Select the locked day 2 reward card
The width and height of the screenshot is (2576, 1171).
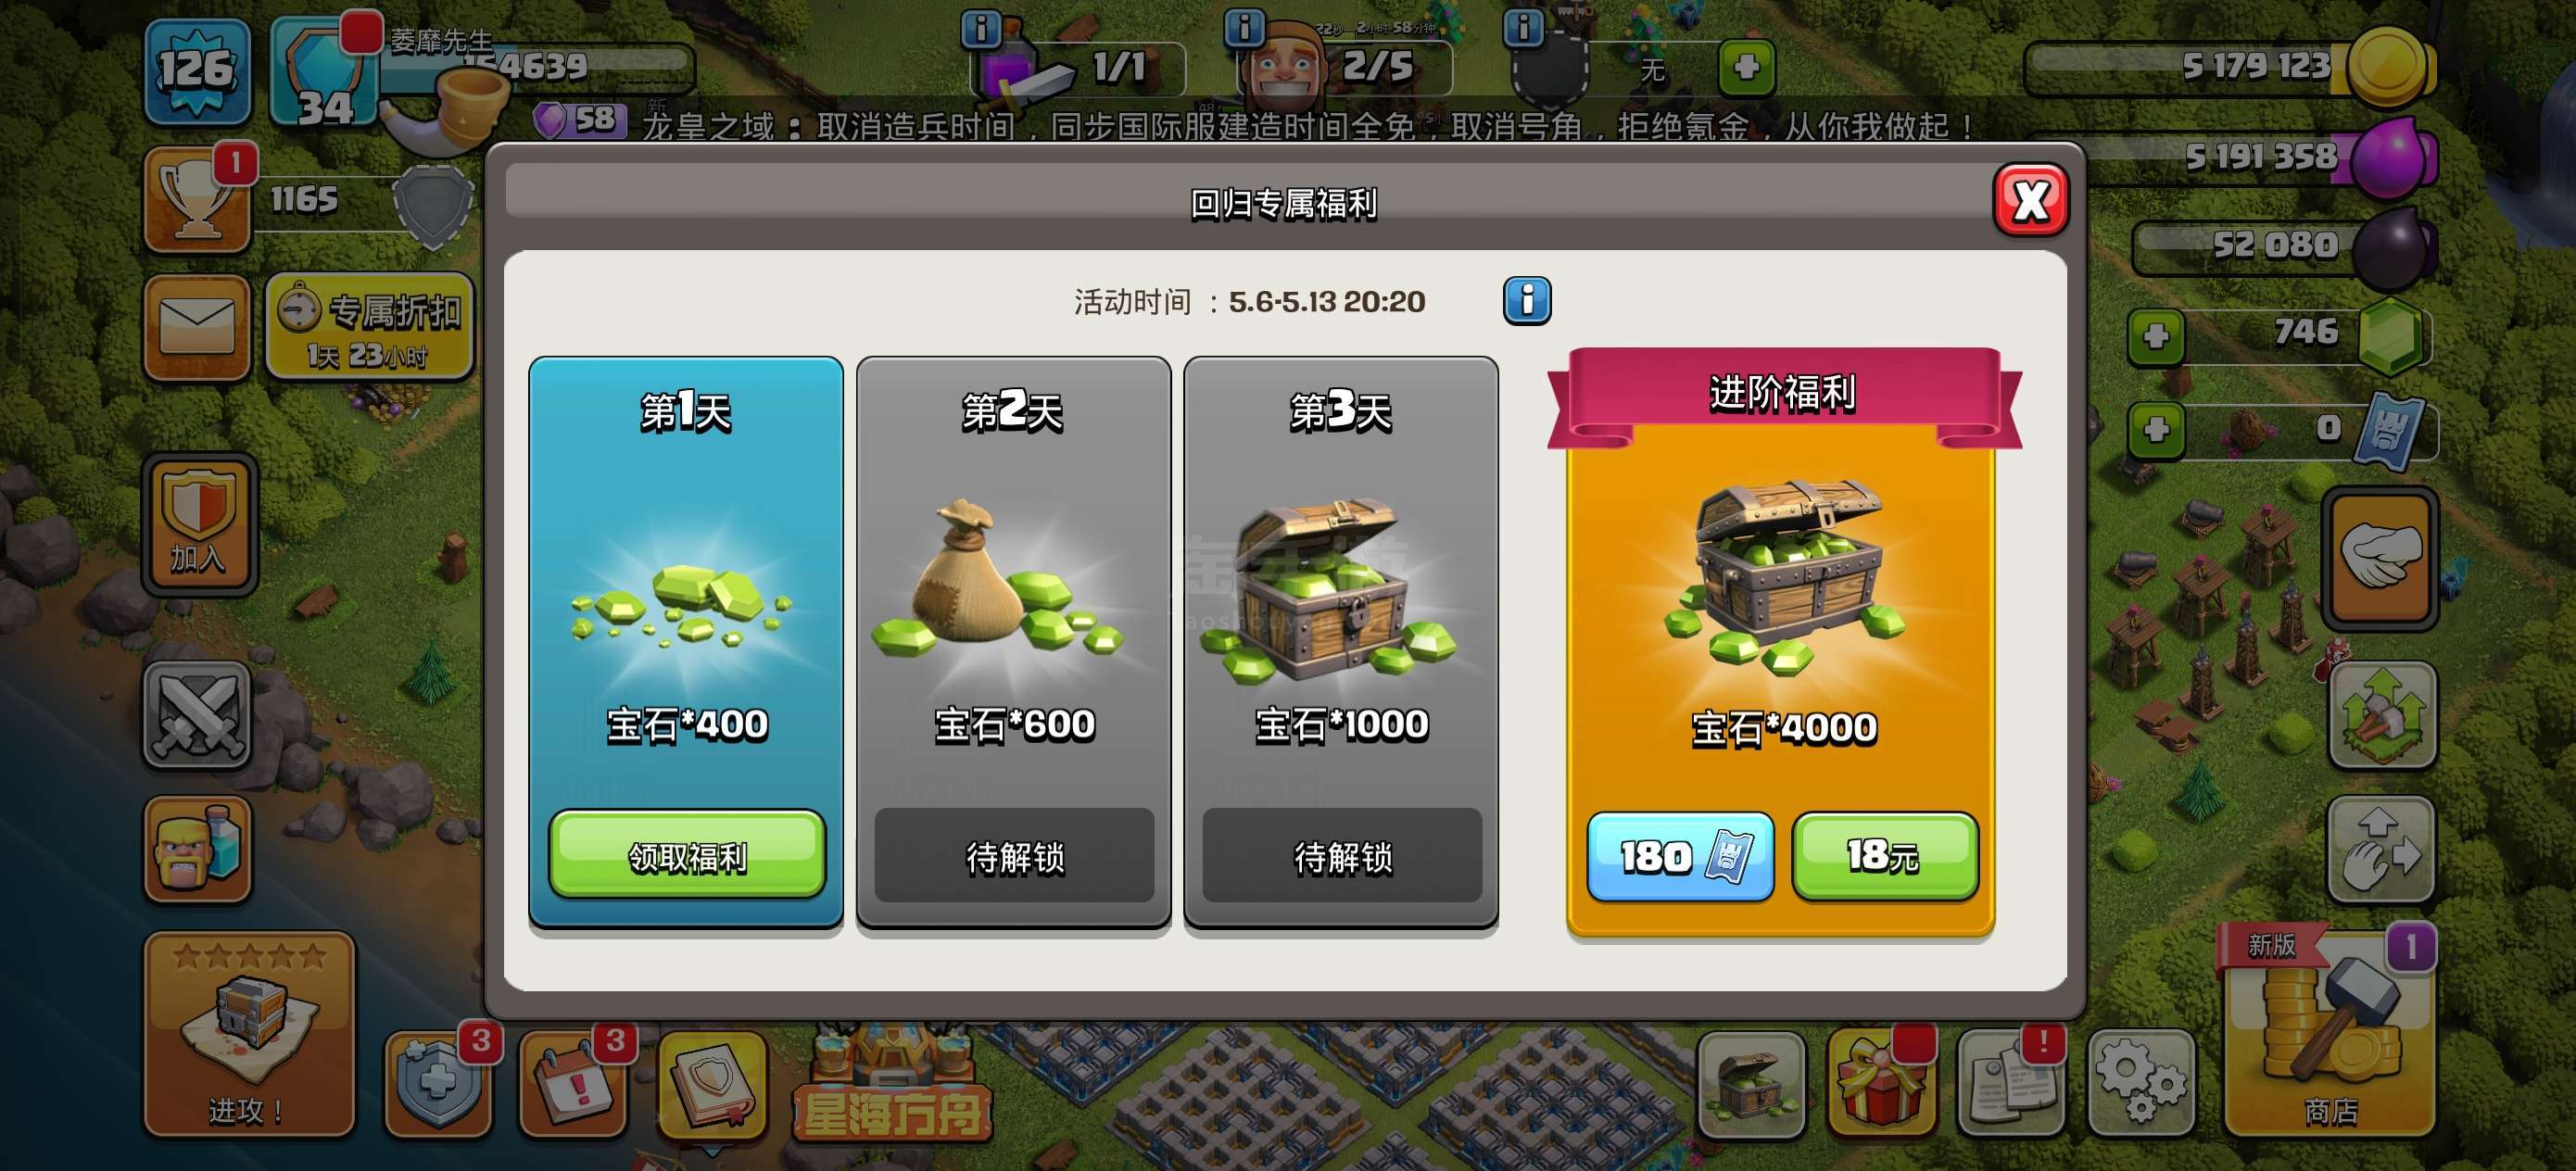click(x=1013, y=642)
